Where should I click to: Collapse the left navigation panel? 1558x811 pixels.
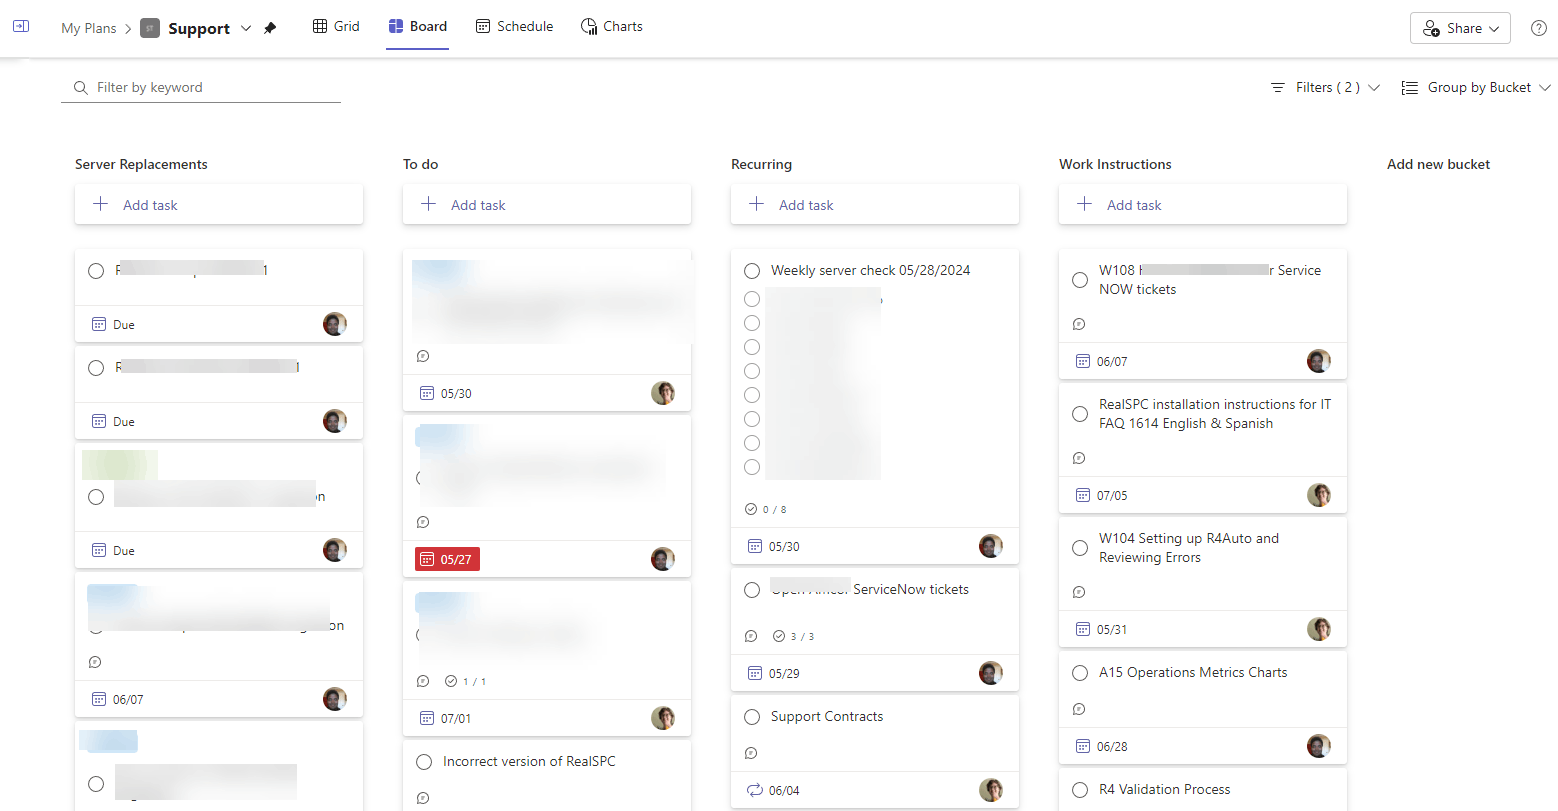(x=21, y=27)
